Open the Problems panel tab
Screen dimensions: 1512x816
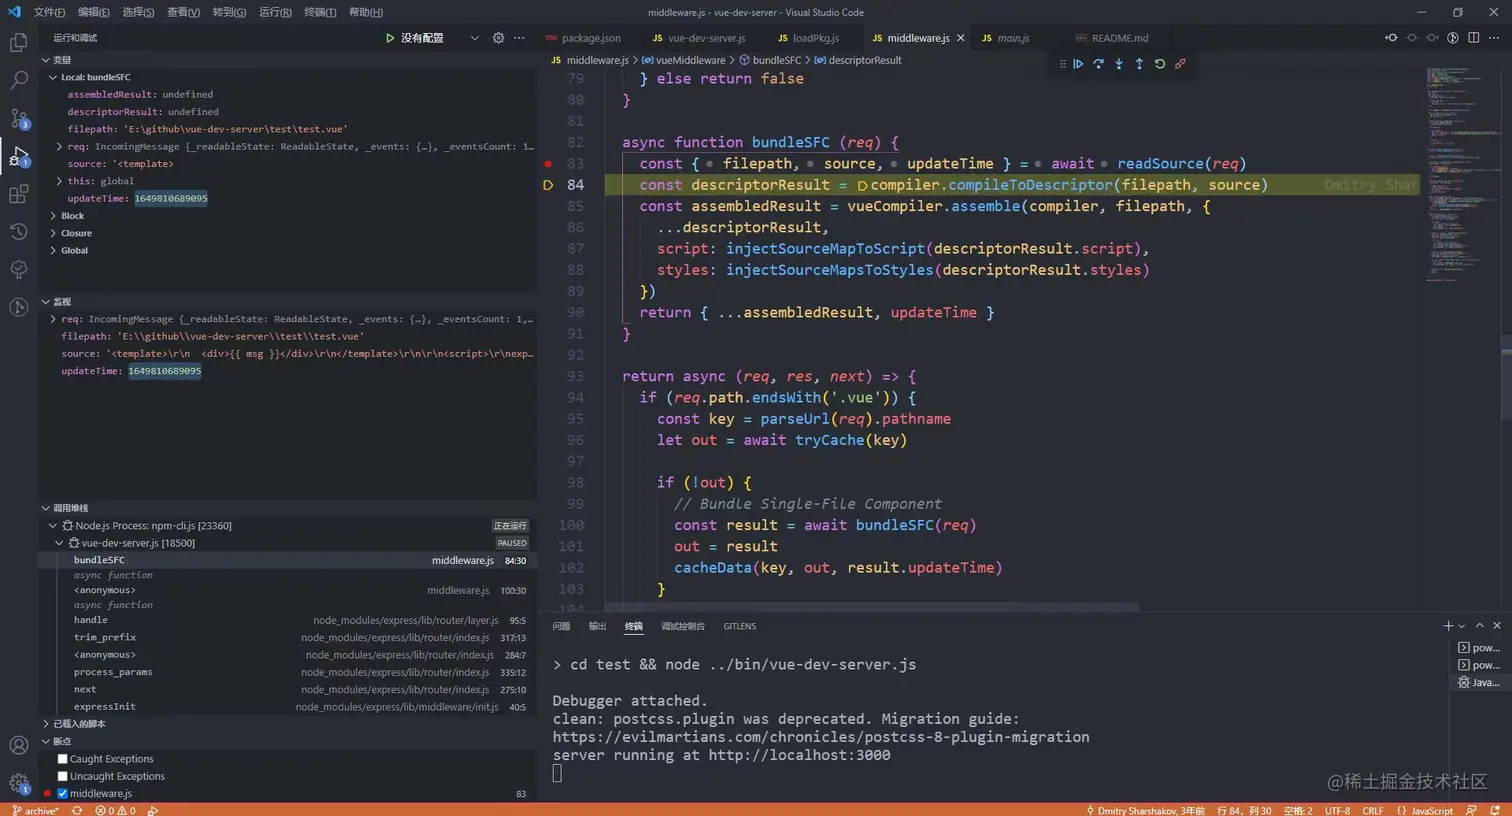[x=561, y=626]
